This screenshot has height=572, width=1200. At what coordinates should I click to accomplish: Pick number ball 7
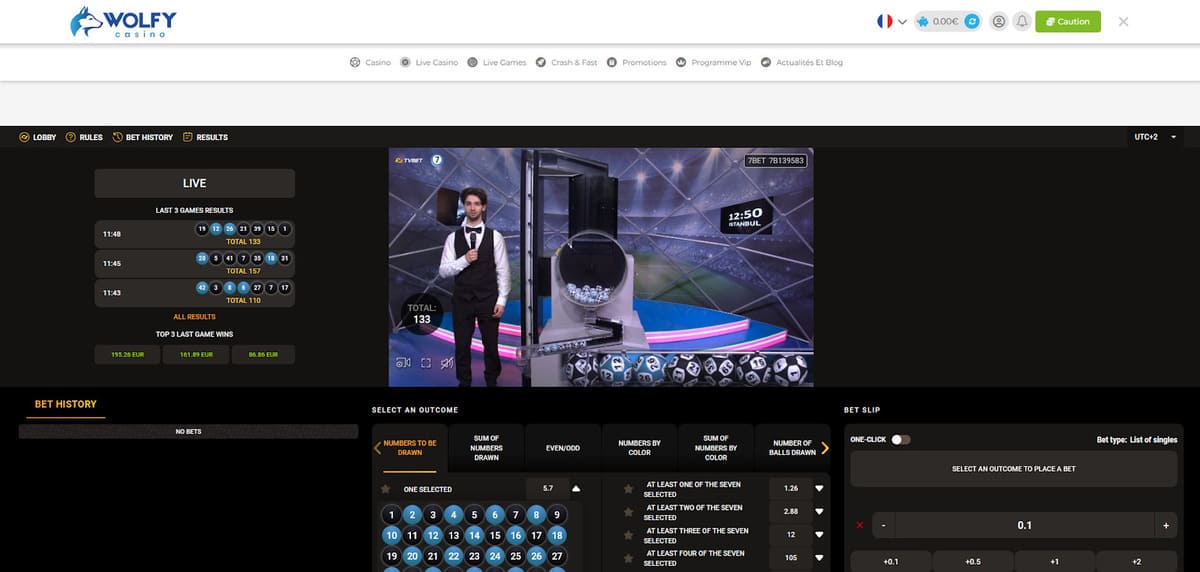click(x=515, y=515)
